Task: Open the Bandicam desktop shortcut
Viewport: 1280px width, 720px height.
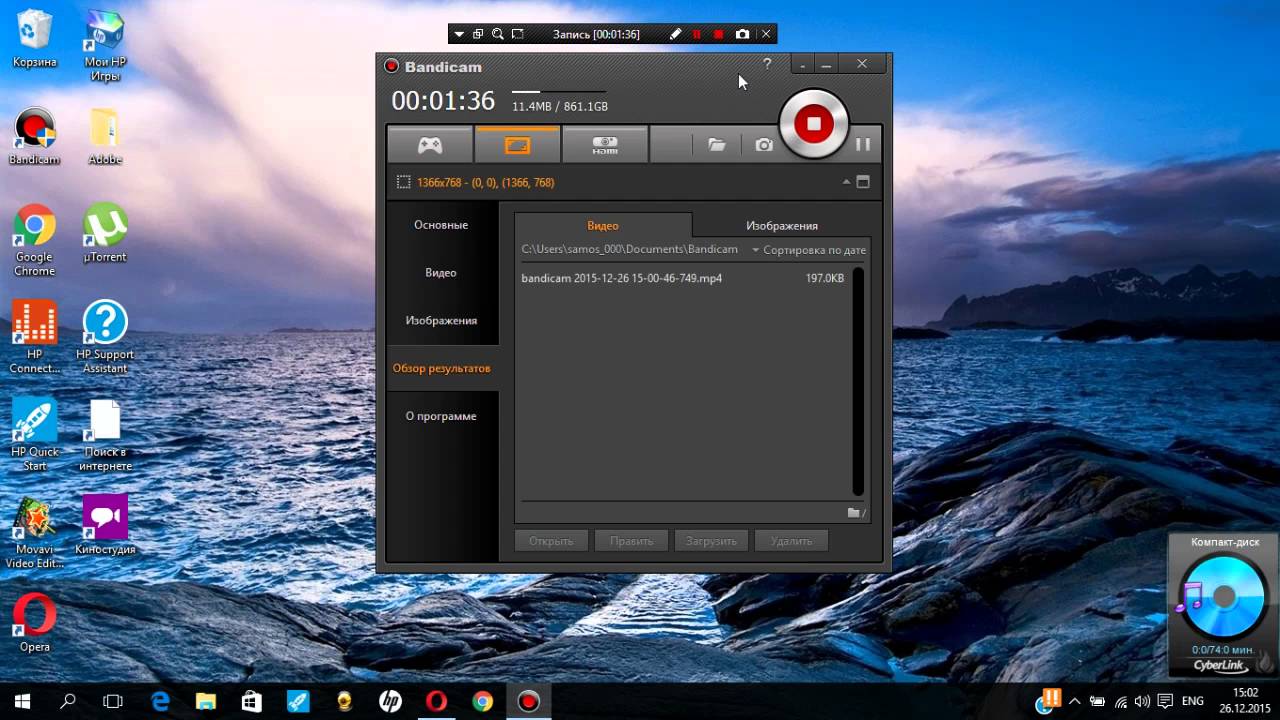Action: tap(35, 137)
